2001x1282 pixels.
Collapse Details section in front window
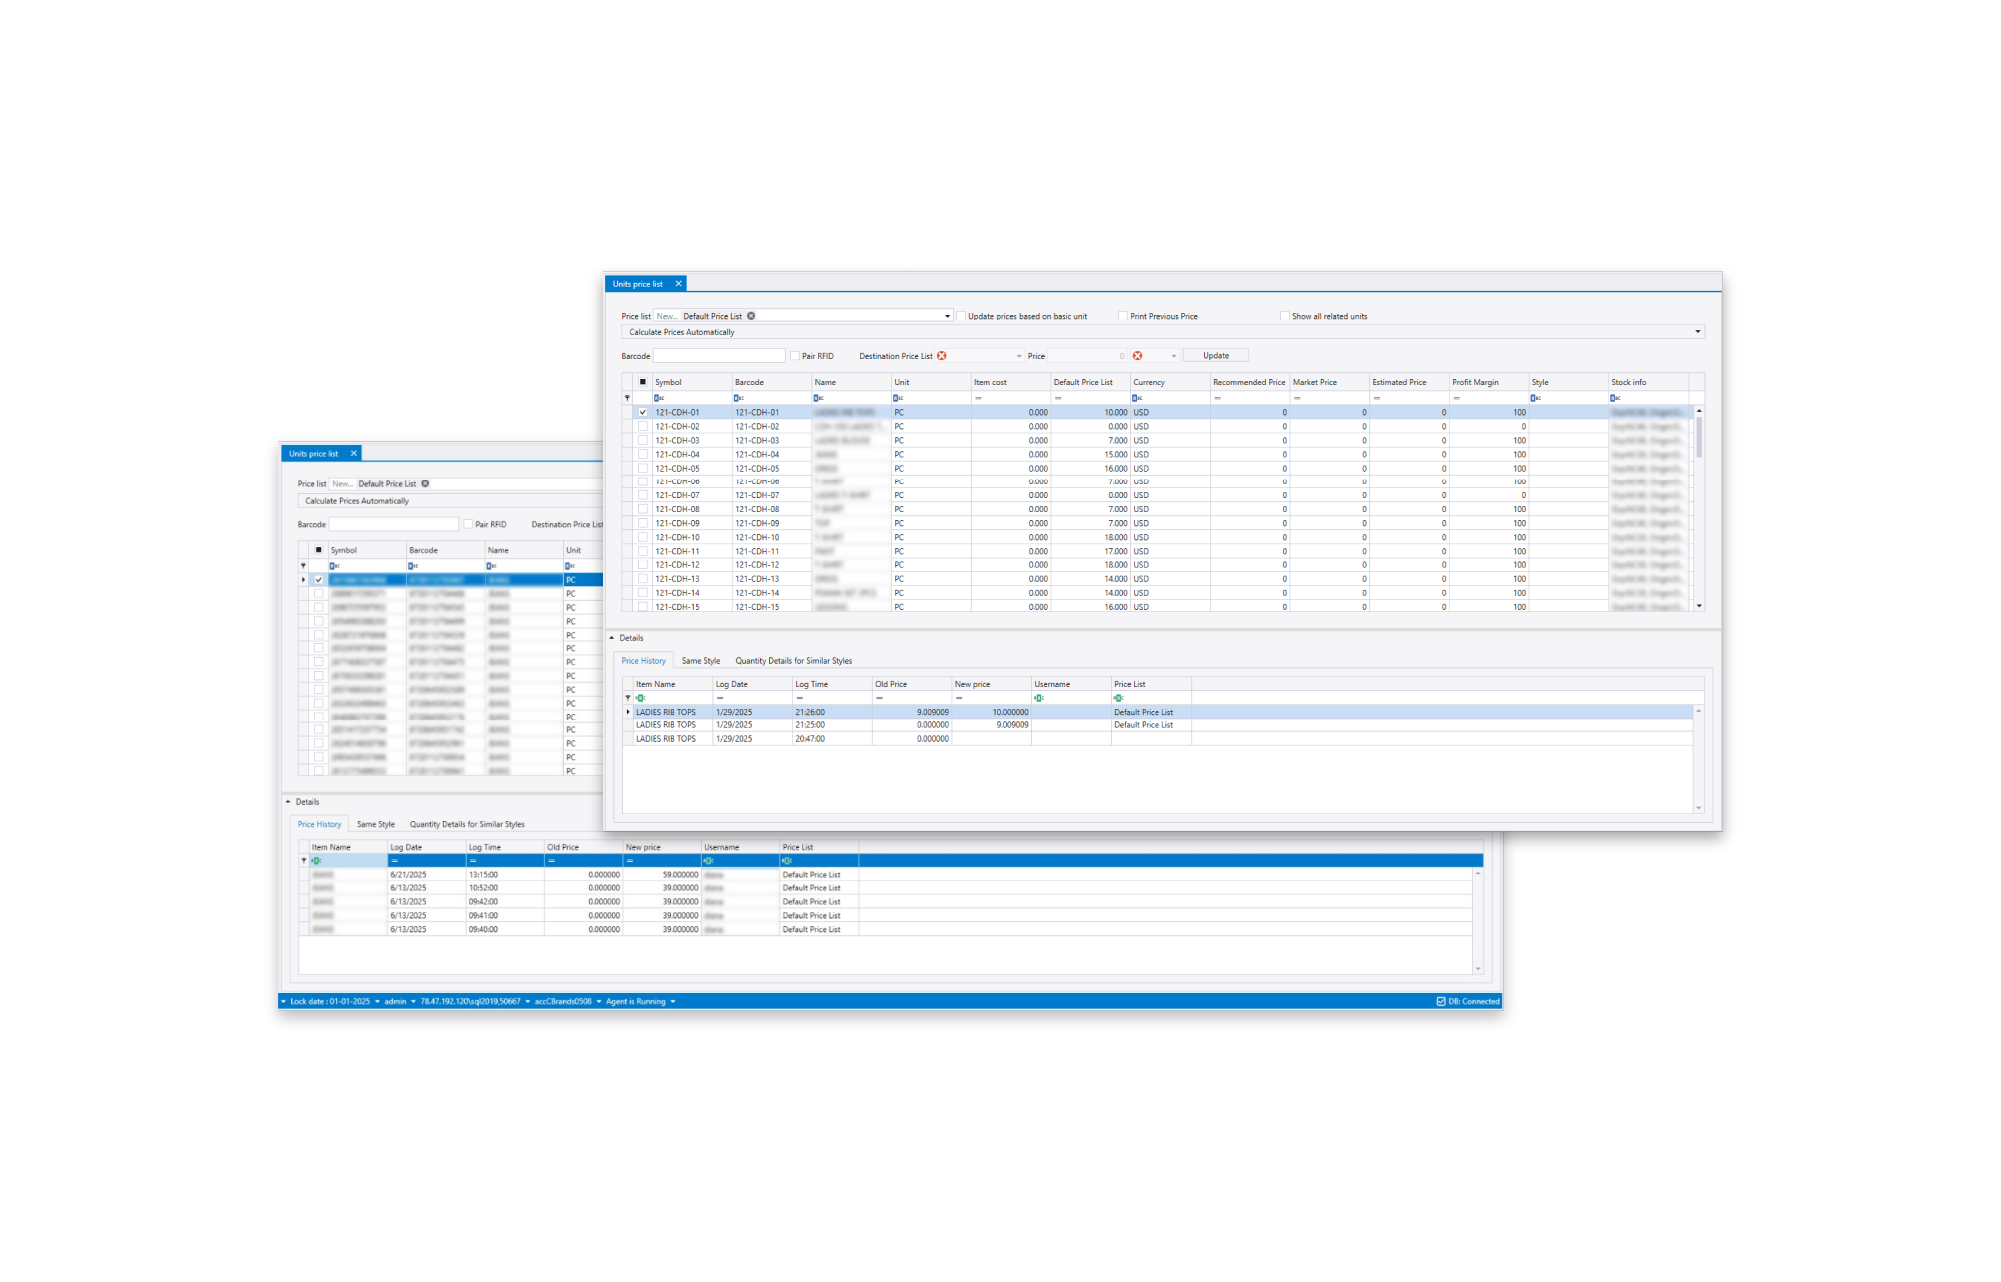[612, 638]
